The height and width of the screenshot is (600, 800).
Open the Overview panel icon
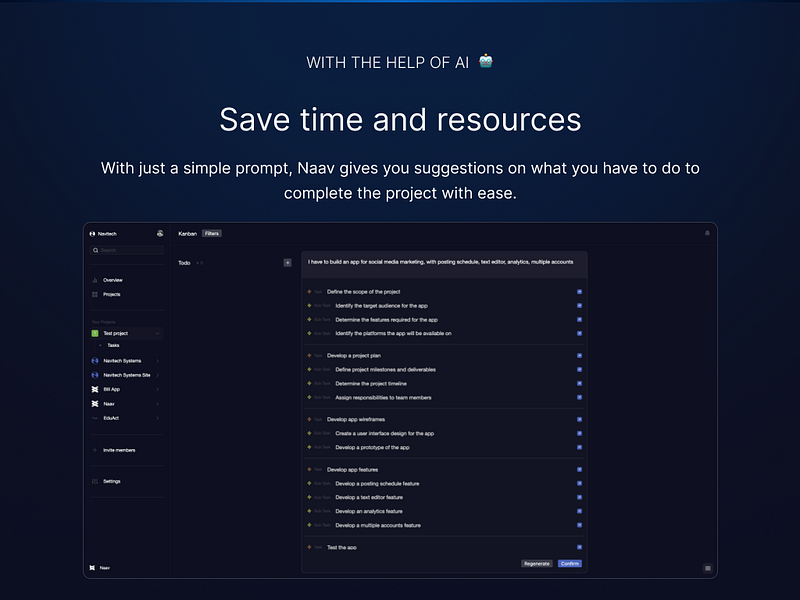click(x=94, y=281)
